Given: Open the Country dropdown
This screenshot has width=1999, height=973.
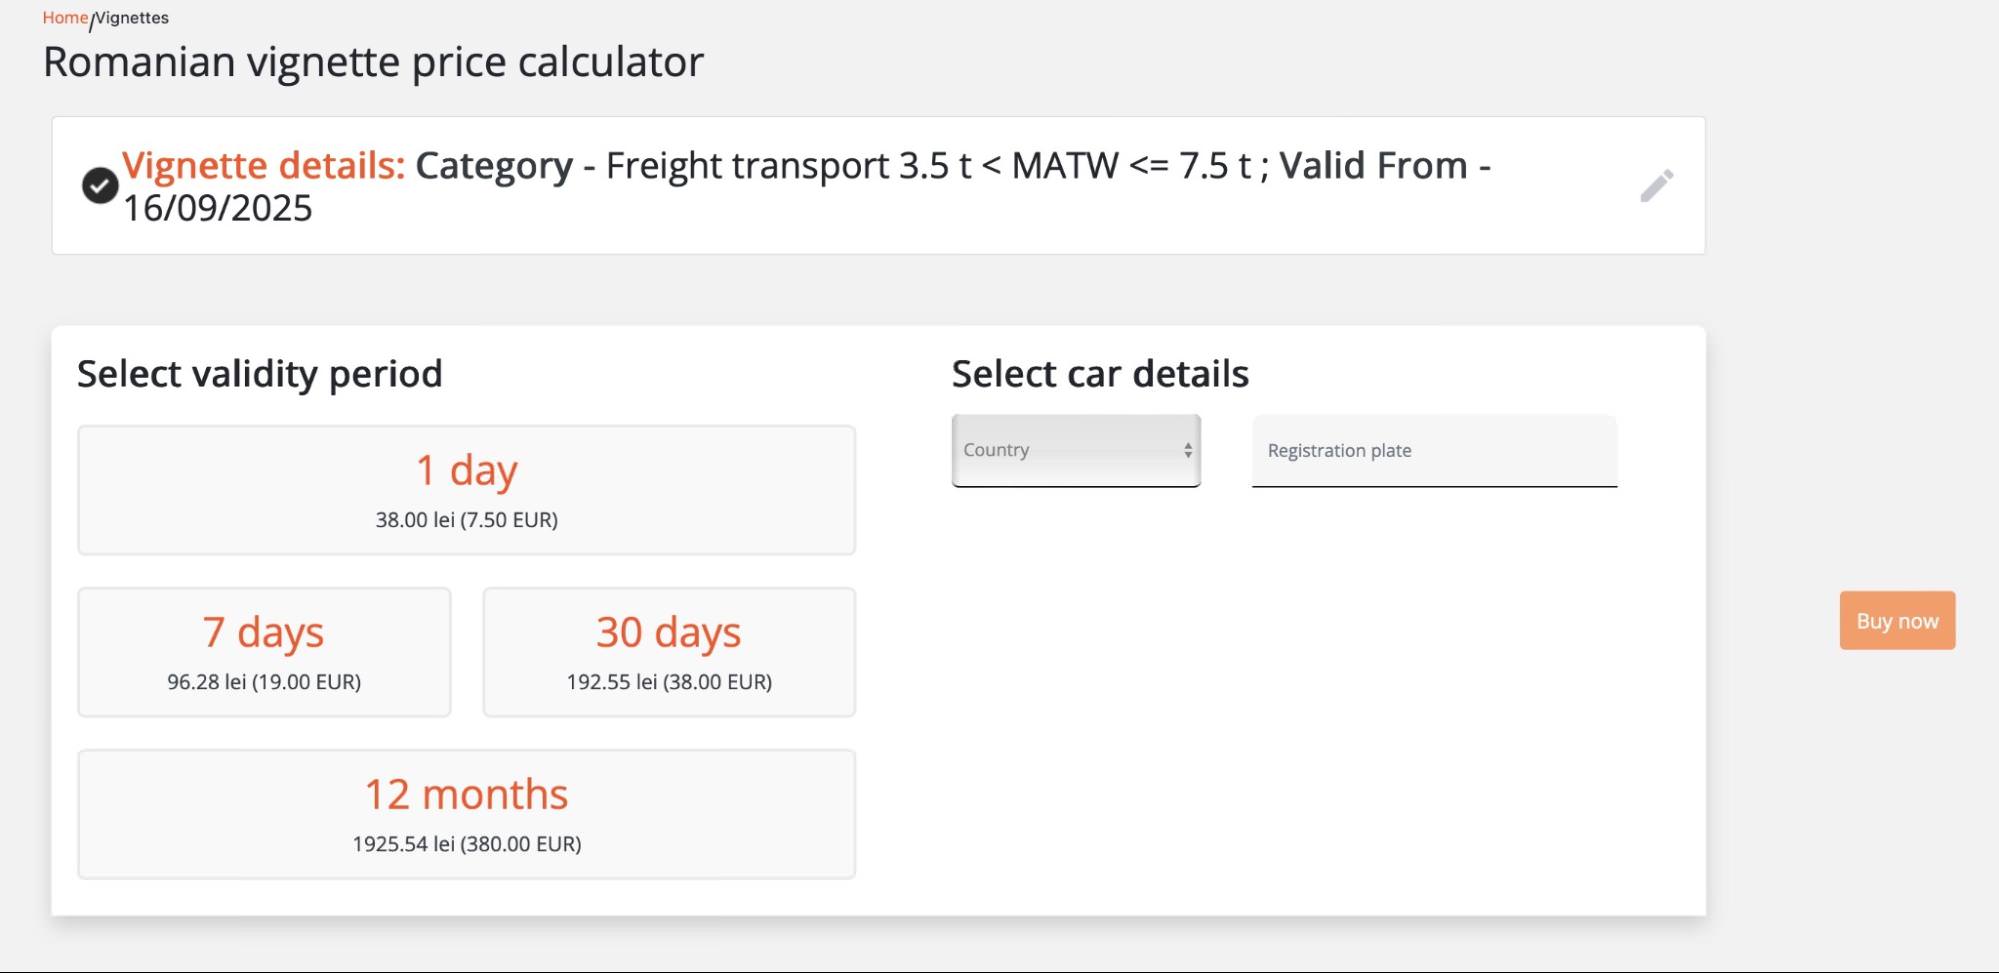Looking at the screenshot, I should click(x=1075, y=451).
